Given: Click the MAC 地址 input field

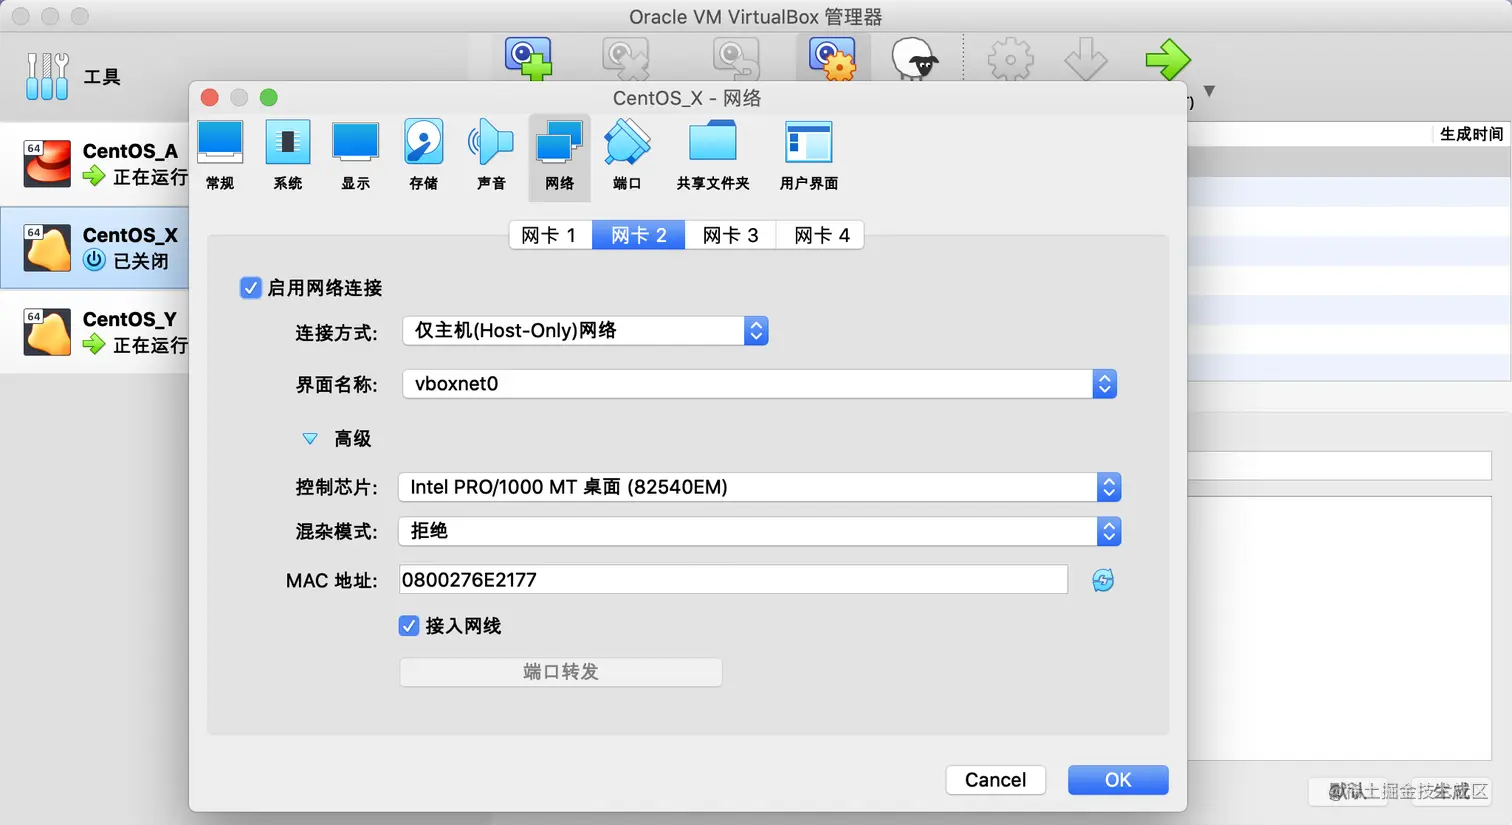Looking at the screenshot, I should click(733, 580).
